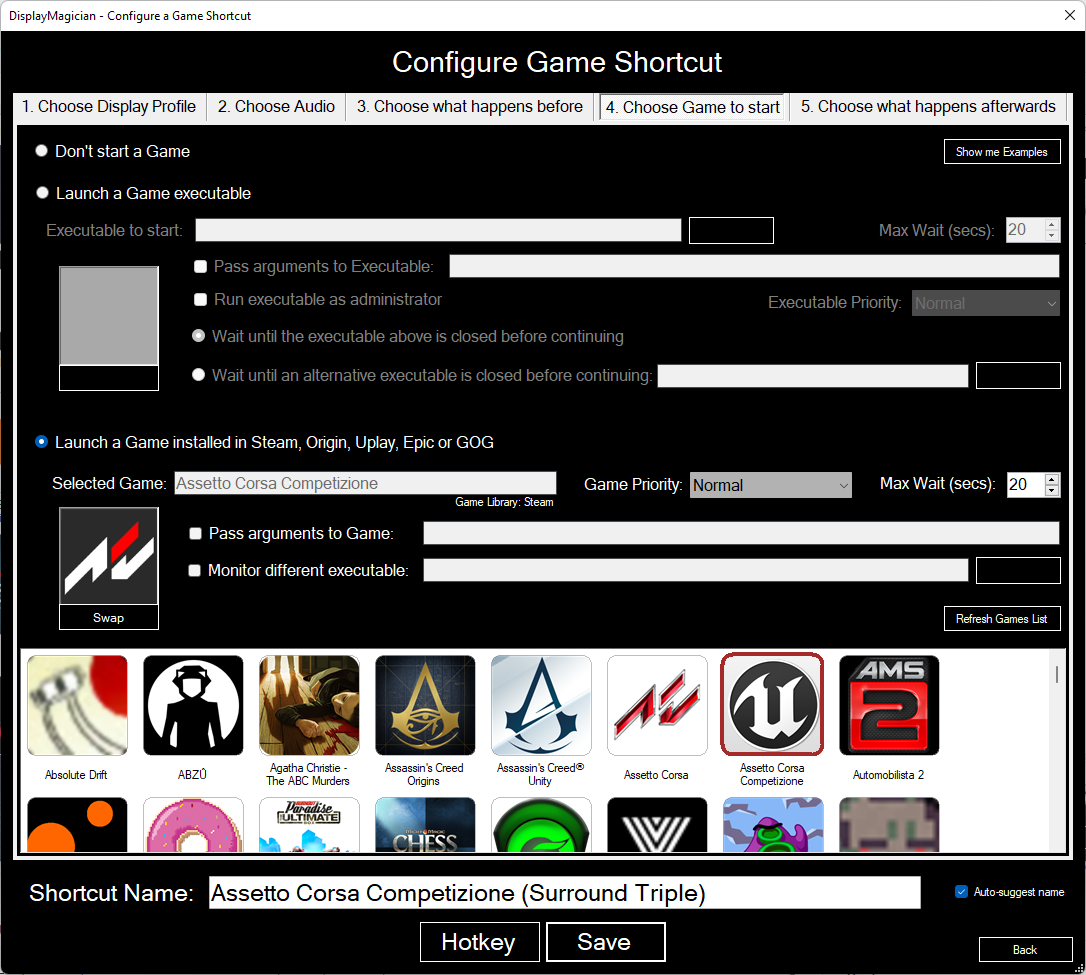Select the orange circles game icon
This screenshot has width=1086, height=975.
(77, 825)
